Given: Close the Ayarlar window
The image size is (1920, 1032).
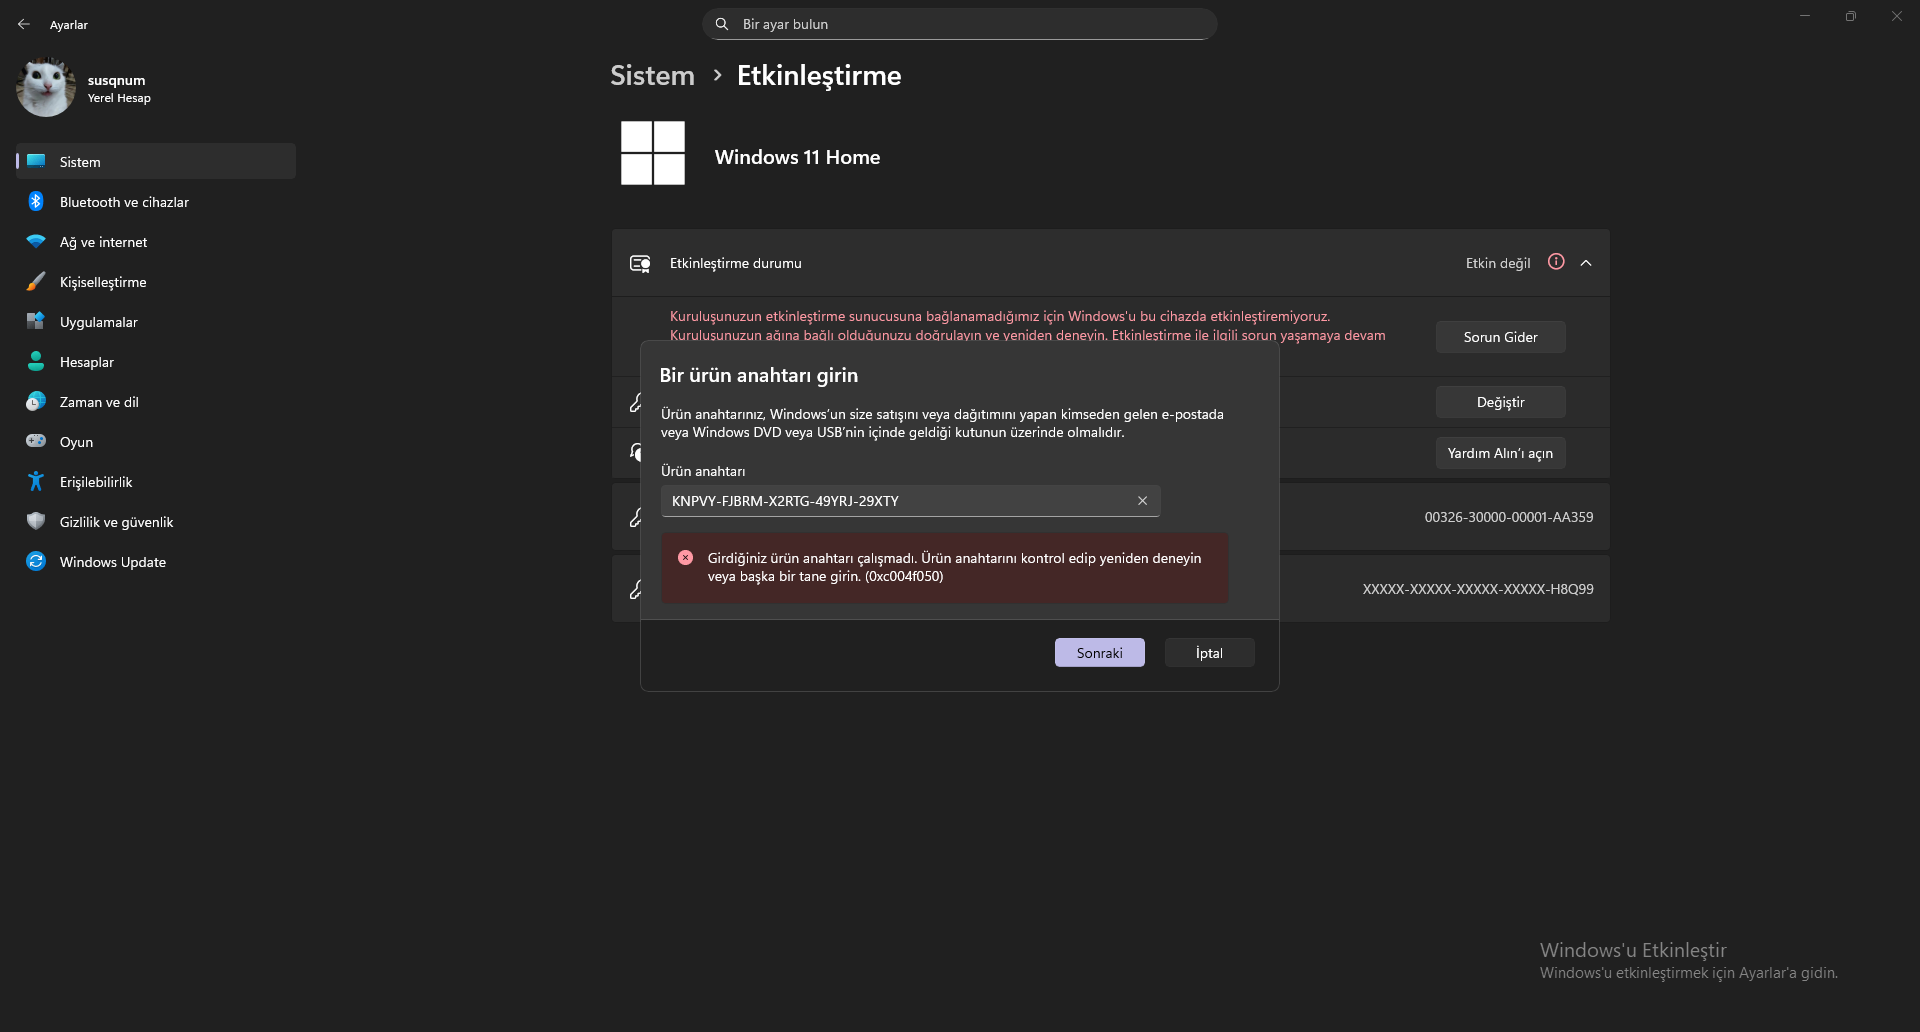Looking at the screenshot, I should pyautogui.click(x=1897, y=16).
